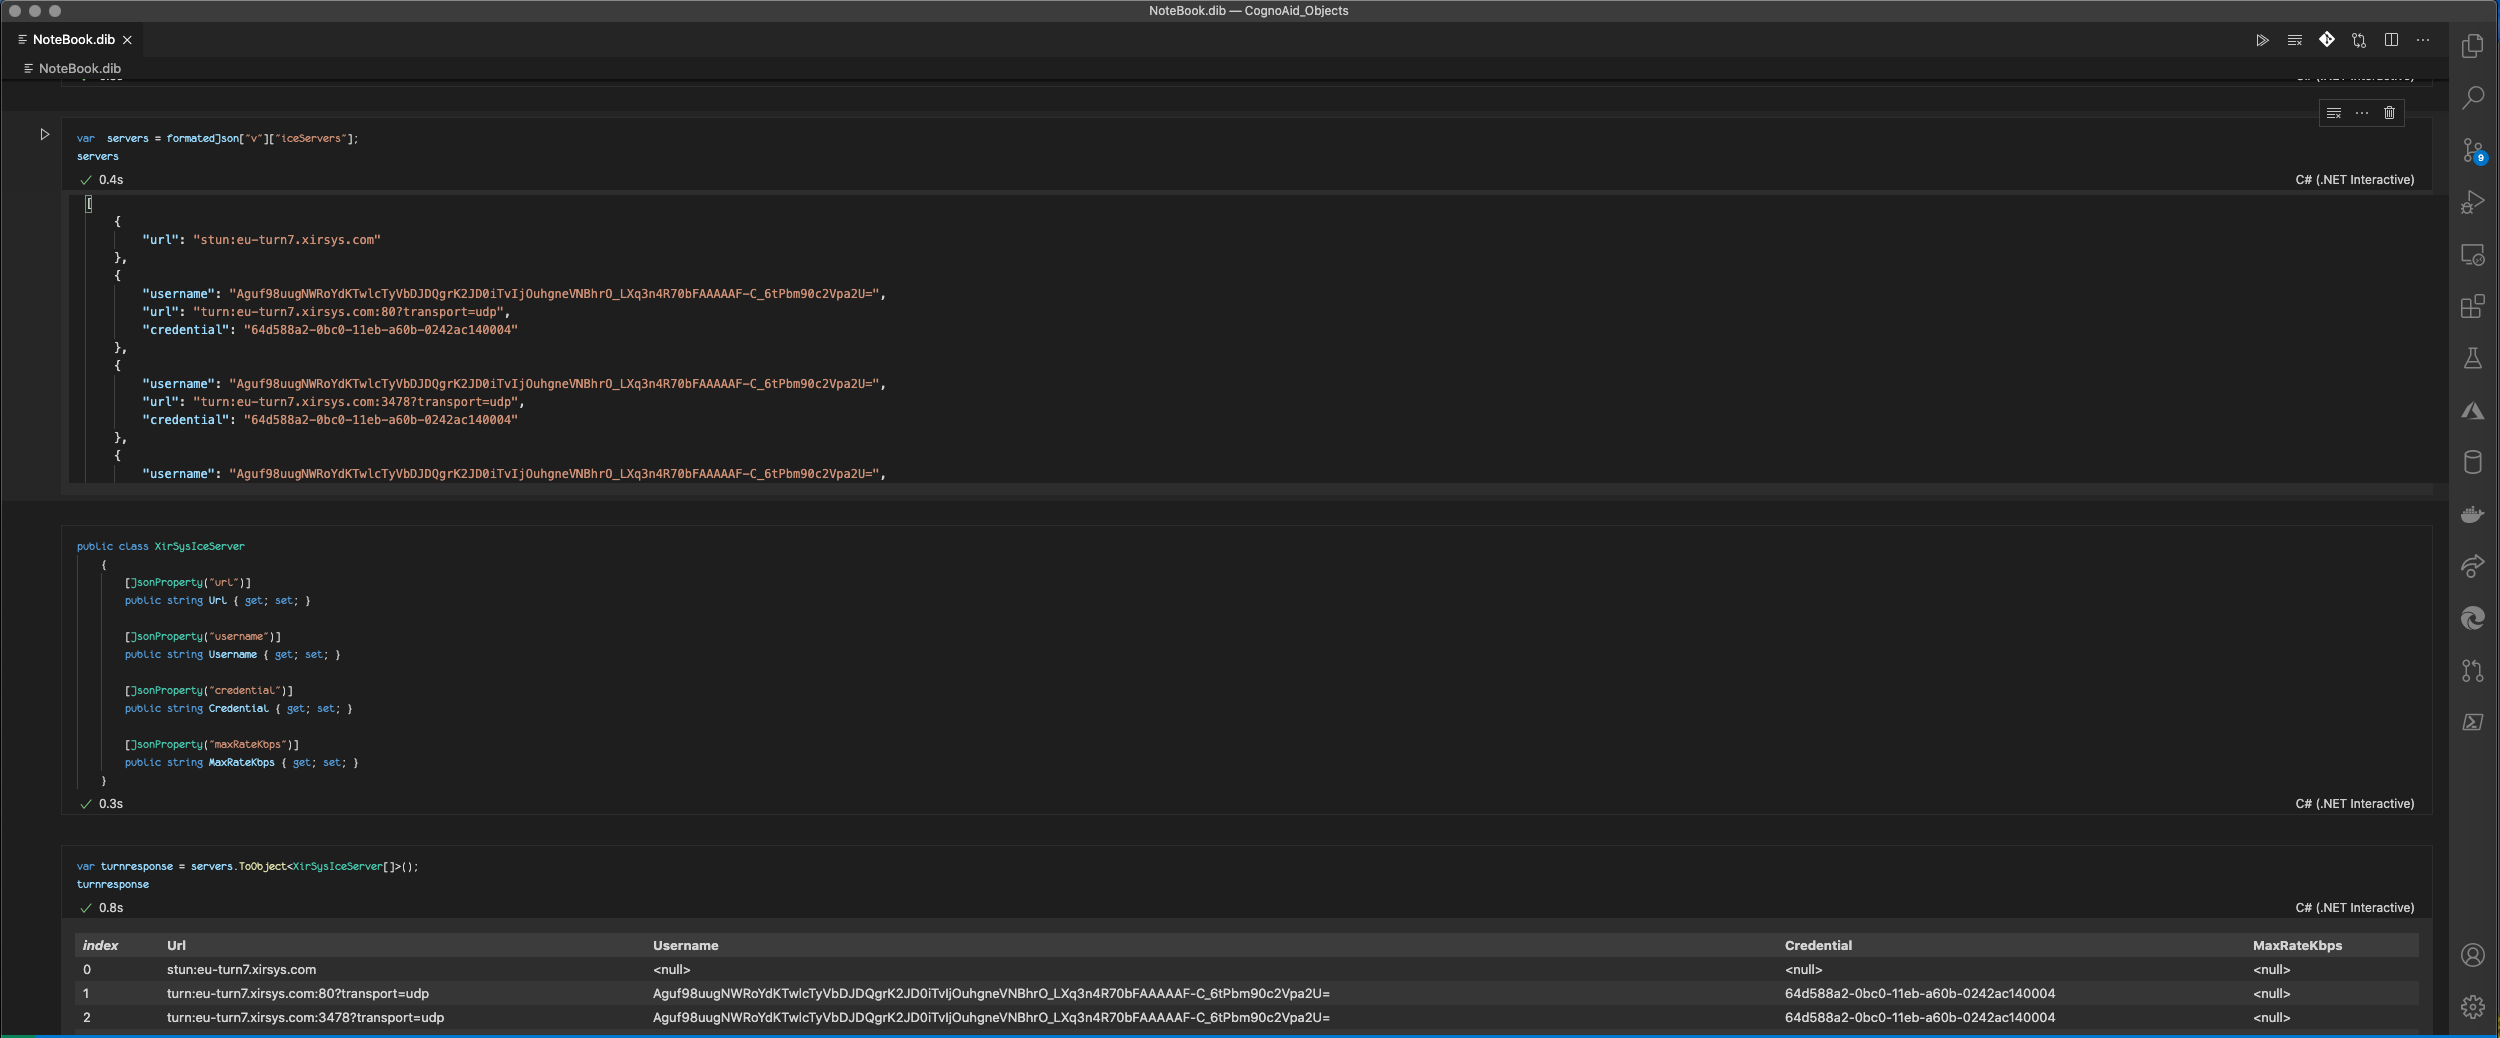
Task: Open the Accounts icon in sidebar
Action: click(2474, 956)
